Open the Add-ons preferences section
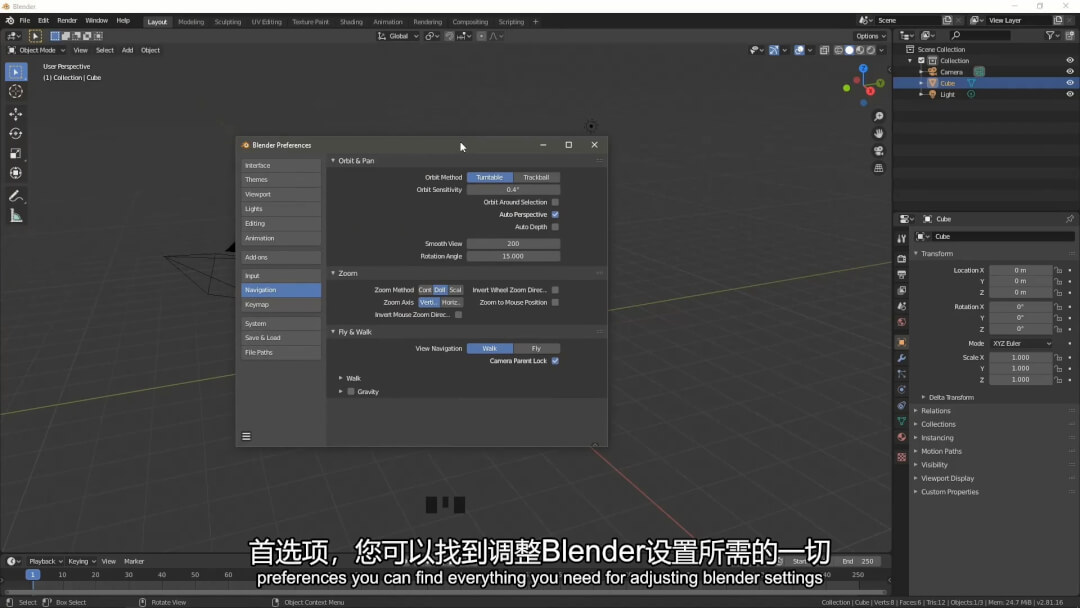 click(x=281, y=258)
